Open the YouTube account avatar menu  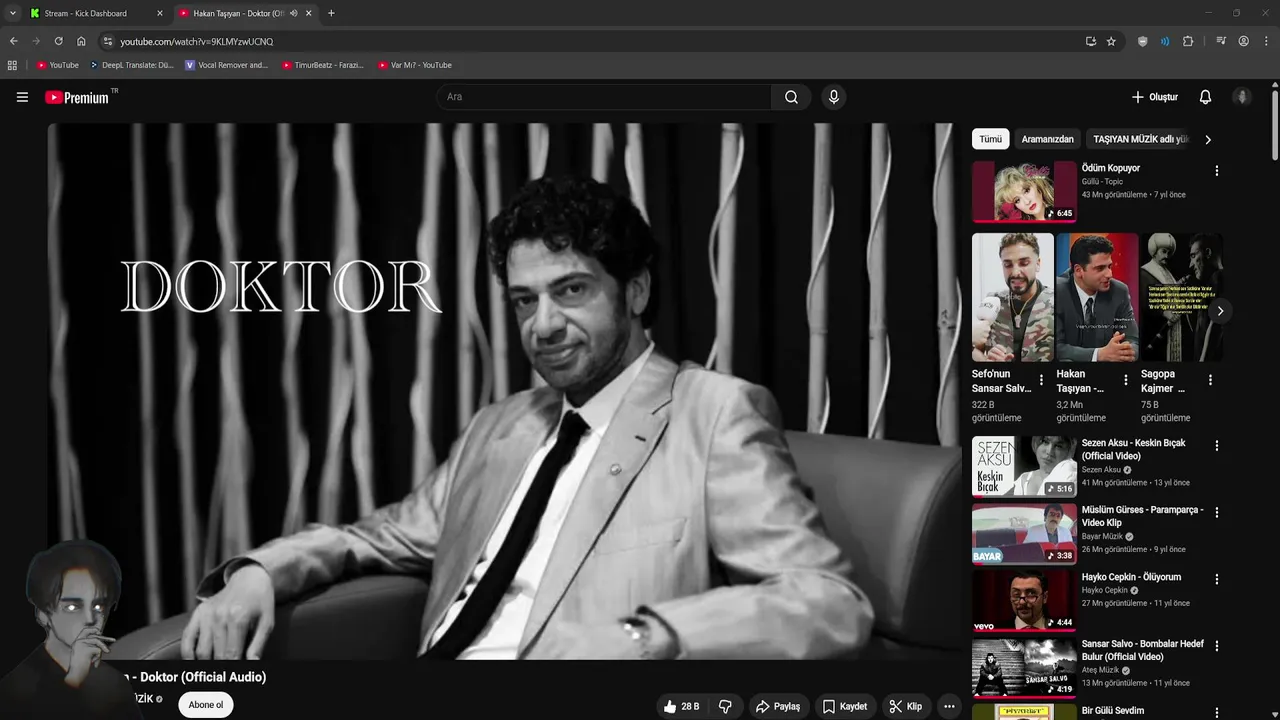(x=1242, y=97)
